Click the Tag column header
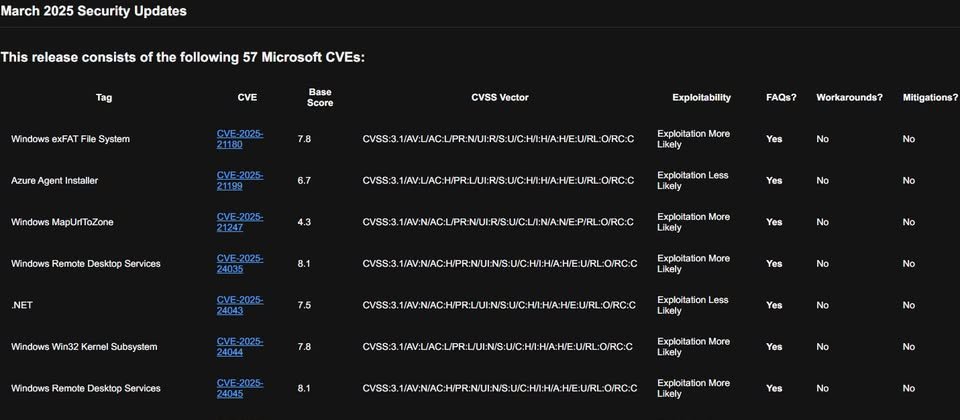 [x=104, y=97]
